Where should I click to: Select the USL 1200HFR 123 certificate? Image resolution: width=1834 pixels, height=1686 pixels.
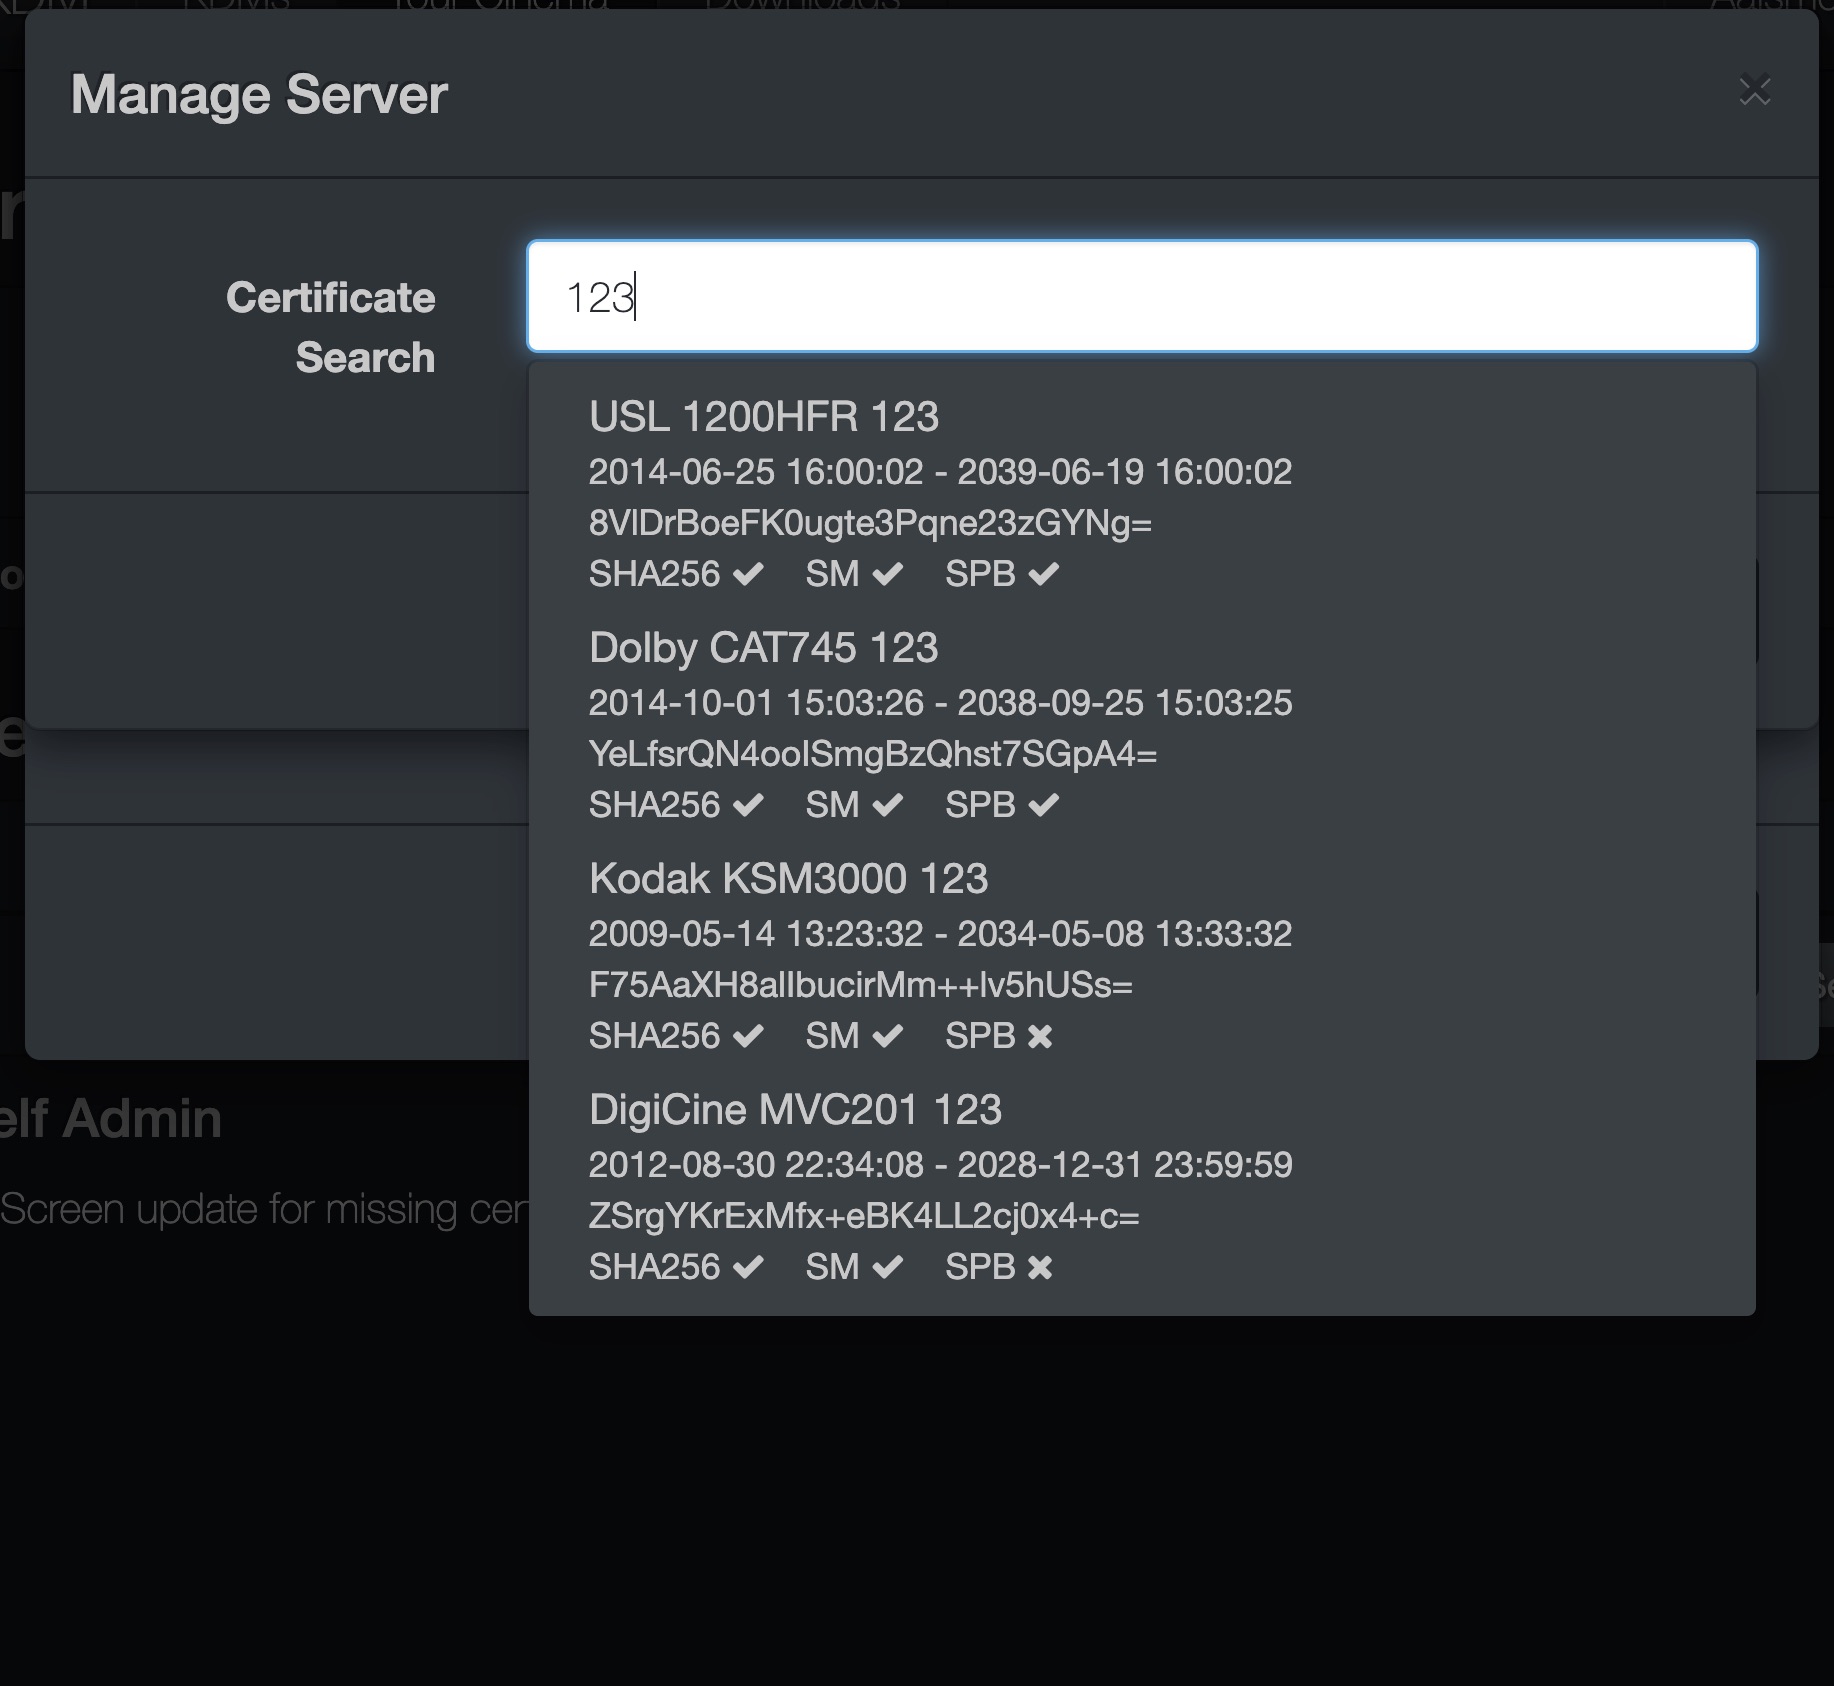pyautogui.click(x=1142, y=494)
